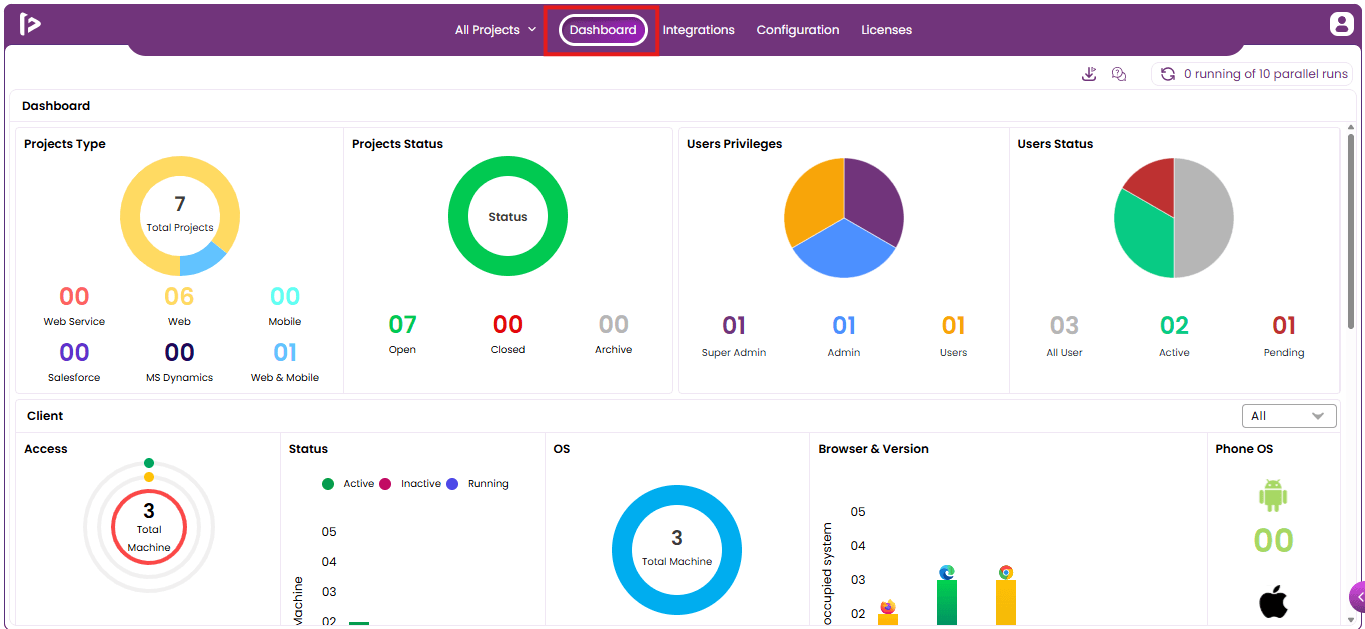Click the download report icon
The height and width of the screenshot is (629, 1365).
pyautogui.click(x=1089, y=74)
